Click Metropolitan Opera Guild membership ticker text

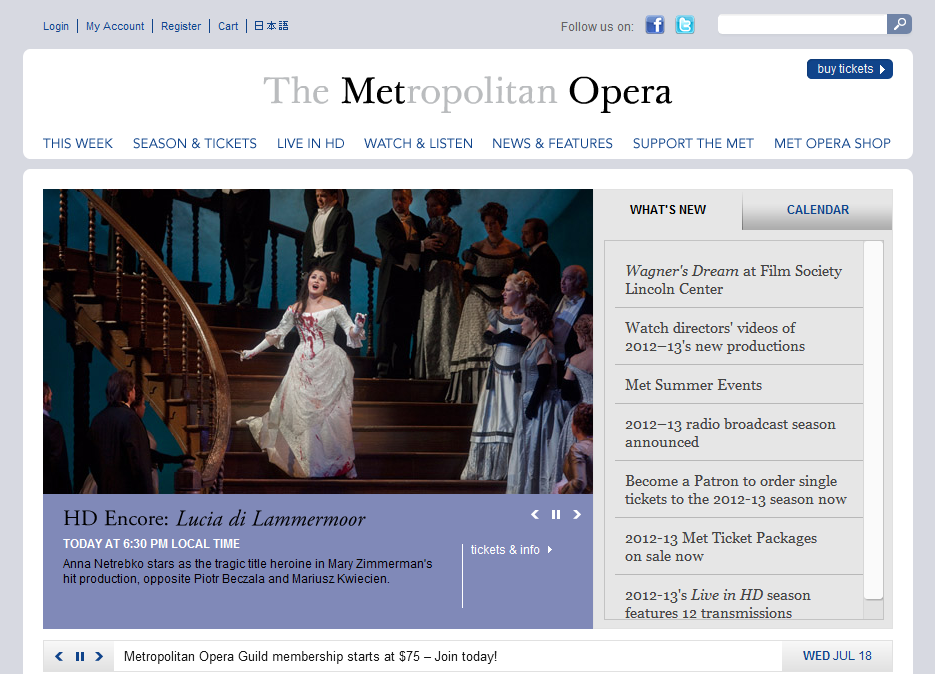[x=310, y=656]
